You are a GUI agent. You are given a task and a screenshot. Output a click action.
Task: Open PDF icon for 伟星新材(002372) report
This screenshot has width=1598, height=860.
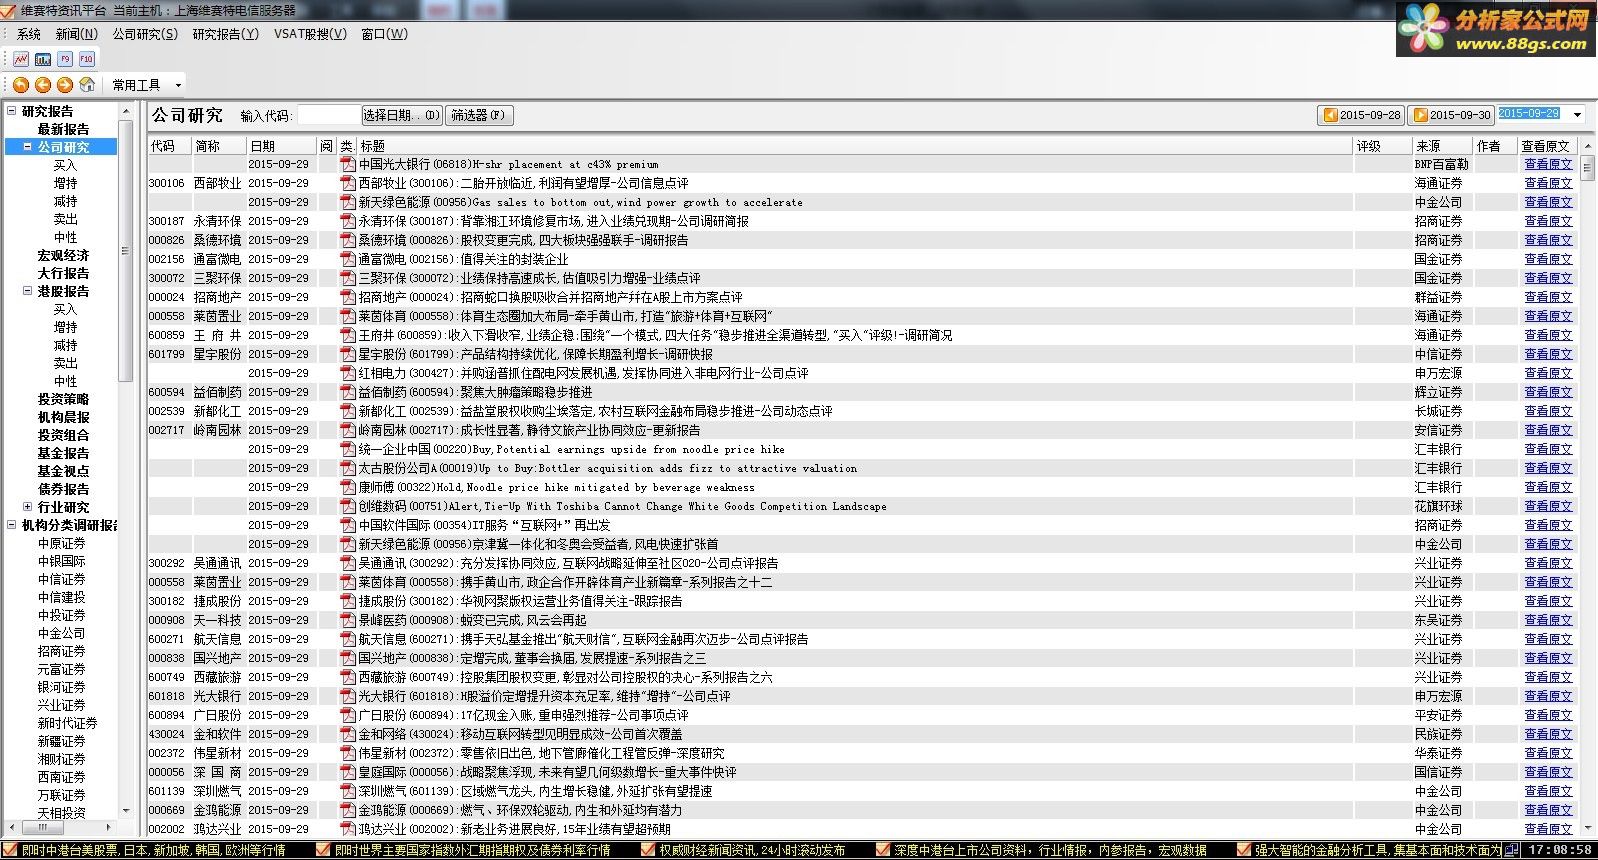pyautogui.click(x=348, y=753)
